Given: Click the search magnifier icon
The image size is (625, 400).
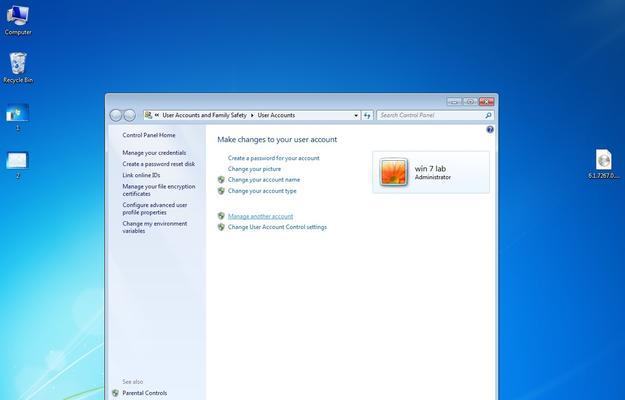Looking at the screenshot, I should click(488, 115).
